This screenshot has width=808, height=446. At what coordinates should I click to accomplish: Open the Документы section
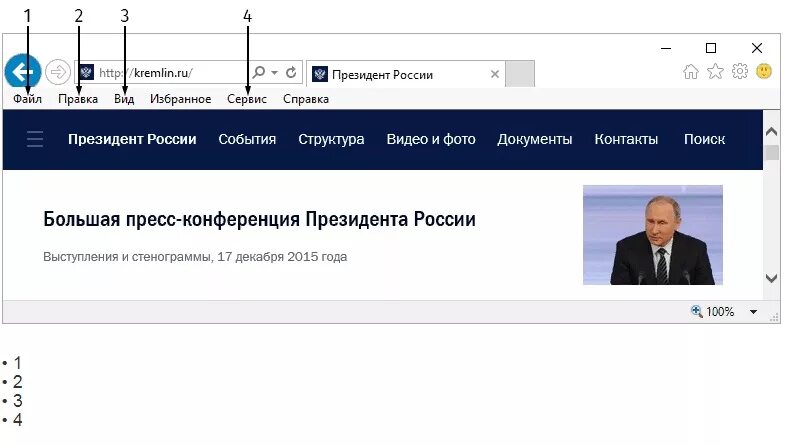(534, 139)
